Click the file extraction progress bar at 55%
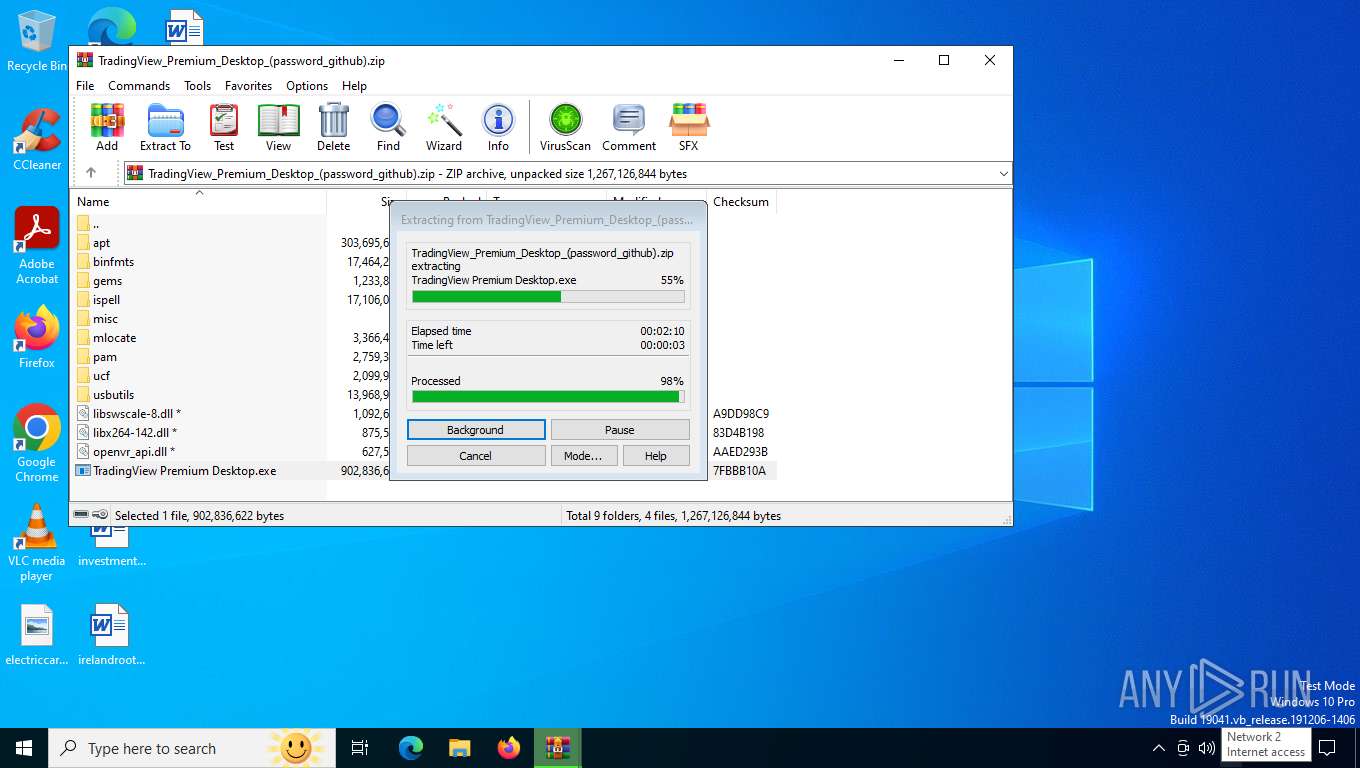1360x768 pixels. point(548,297)
